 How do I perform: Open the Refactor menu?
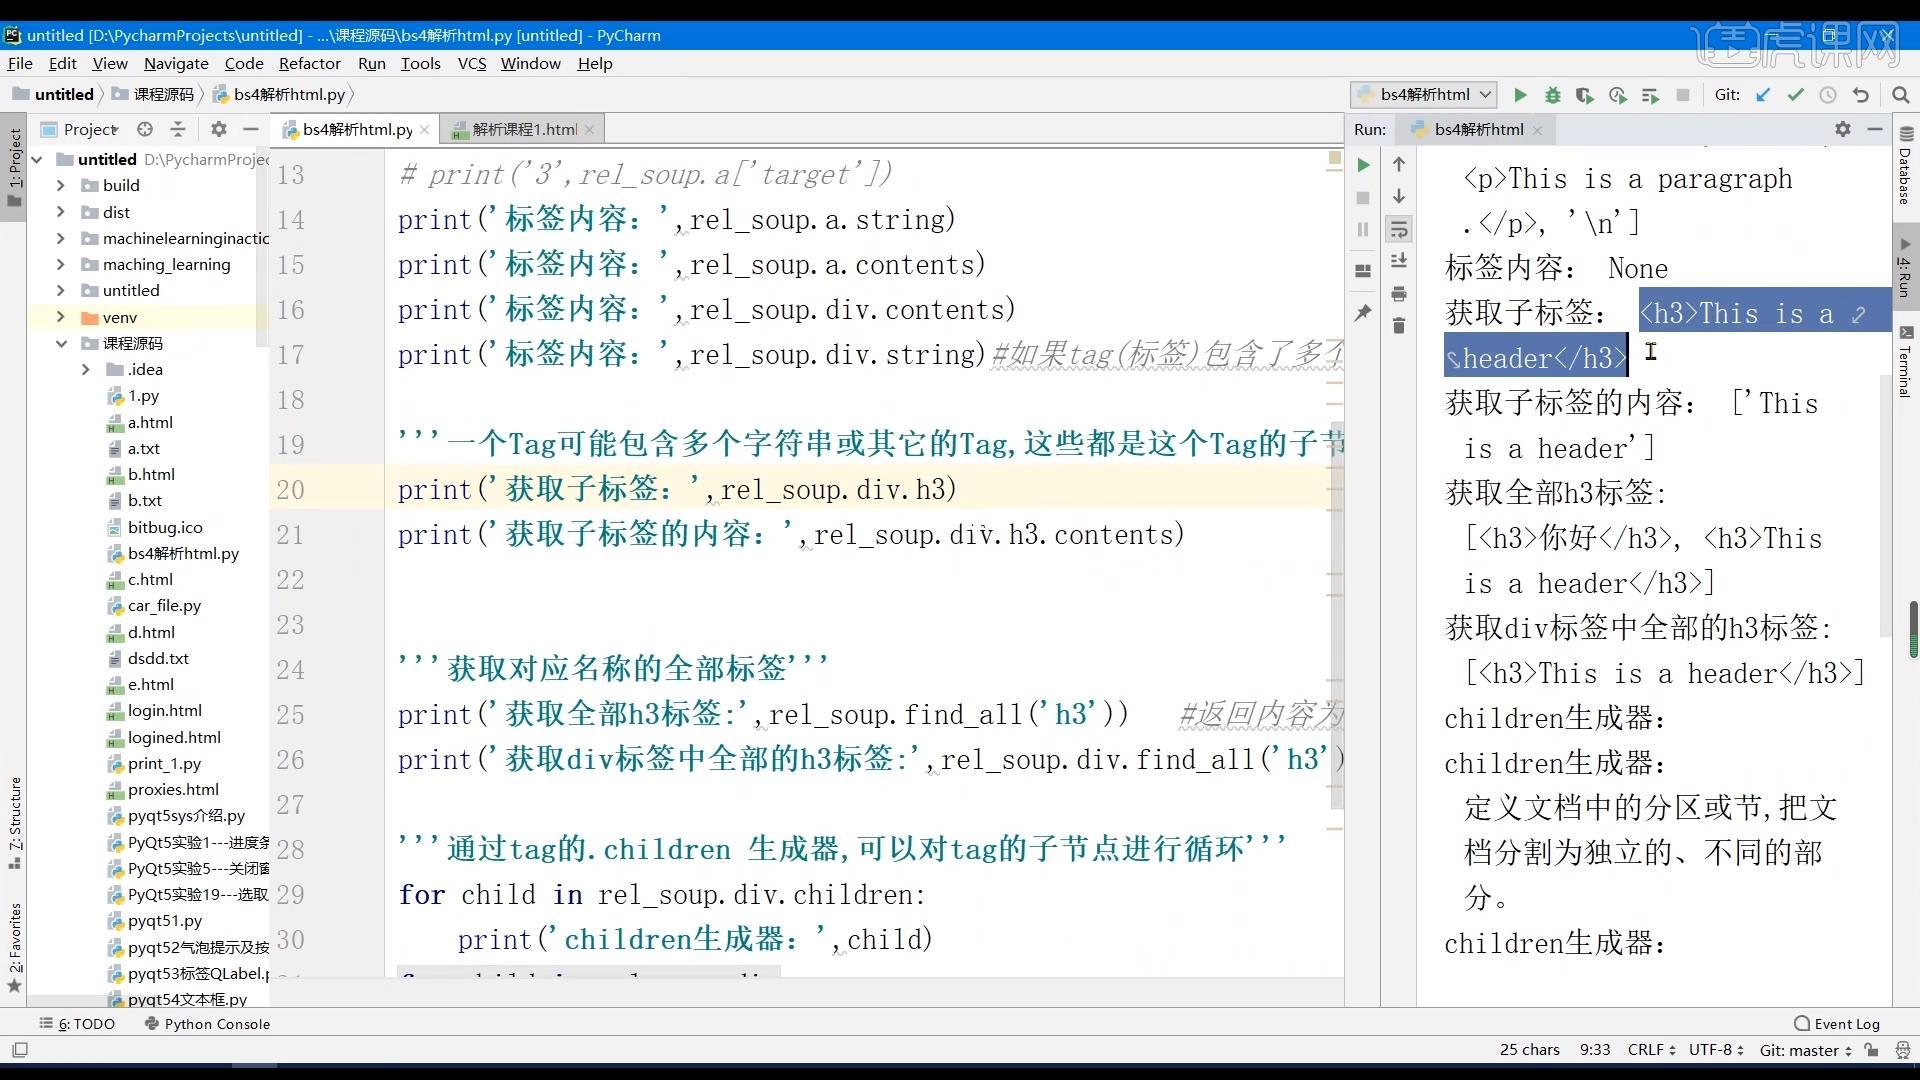coord(310,63)
